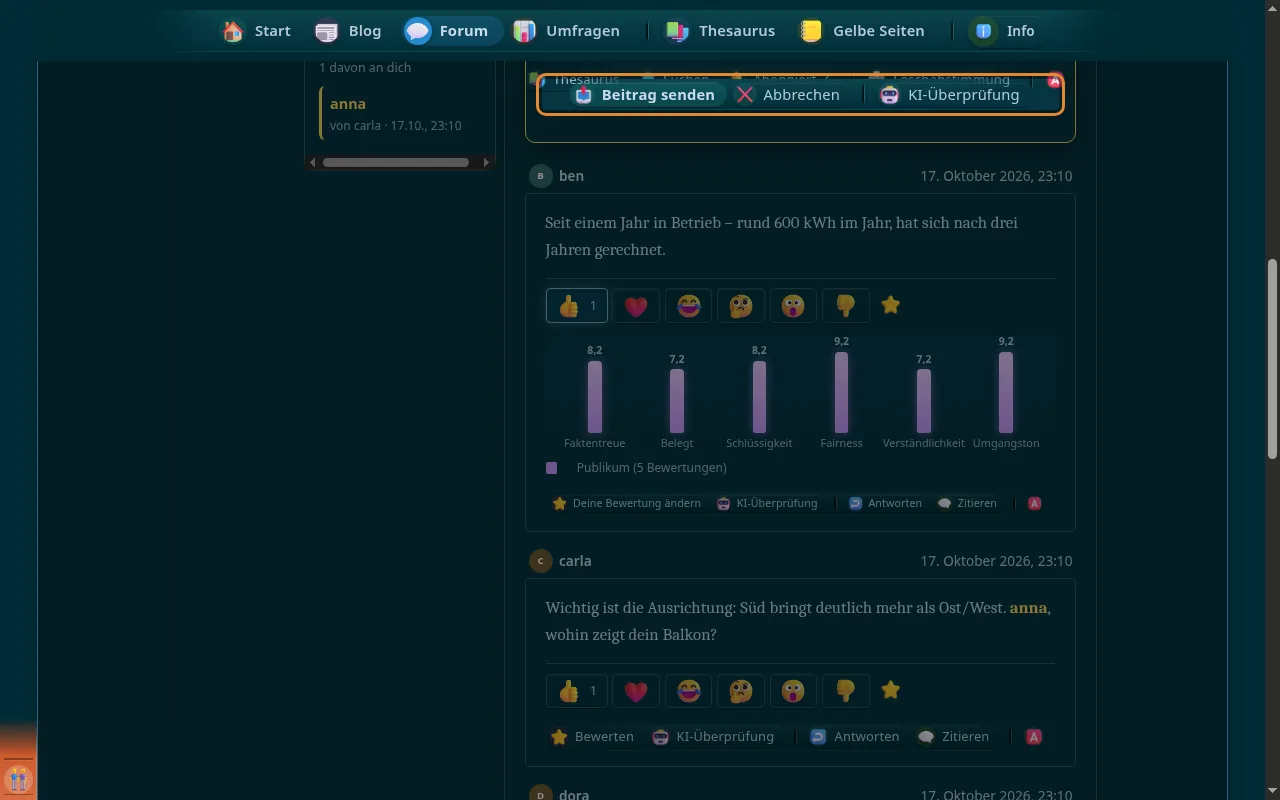Add thinking emoji reaction to carla's post
Screen dimensions: 1280x800
coord(740,691)
